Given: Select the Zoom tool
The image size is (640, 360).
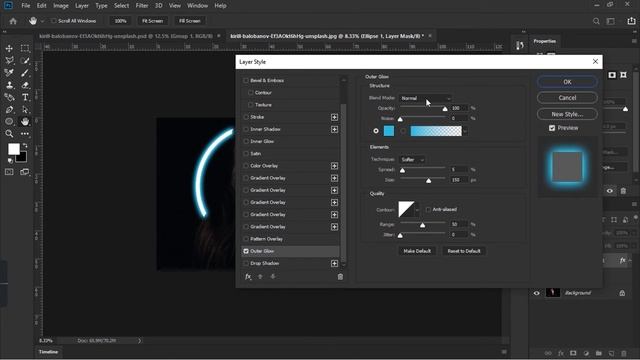Looking at the screenshot, I should [9, 133].
